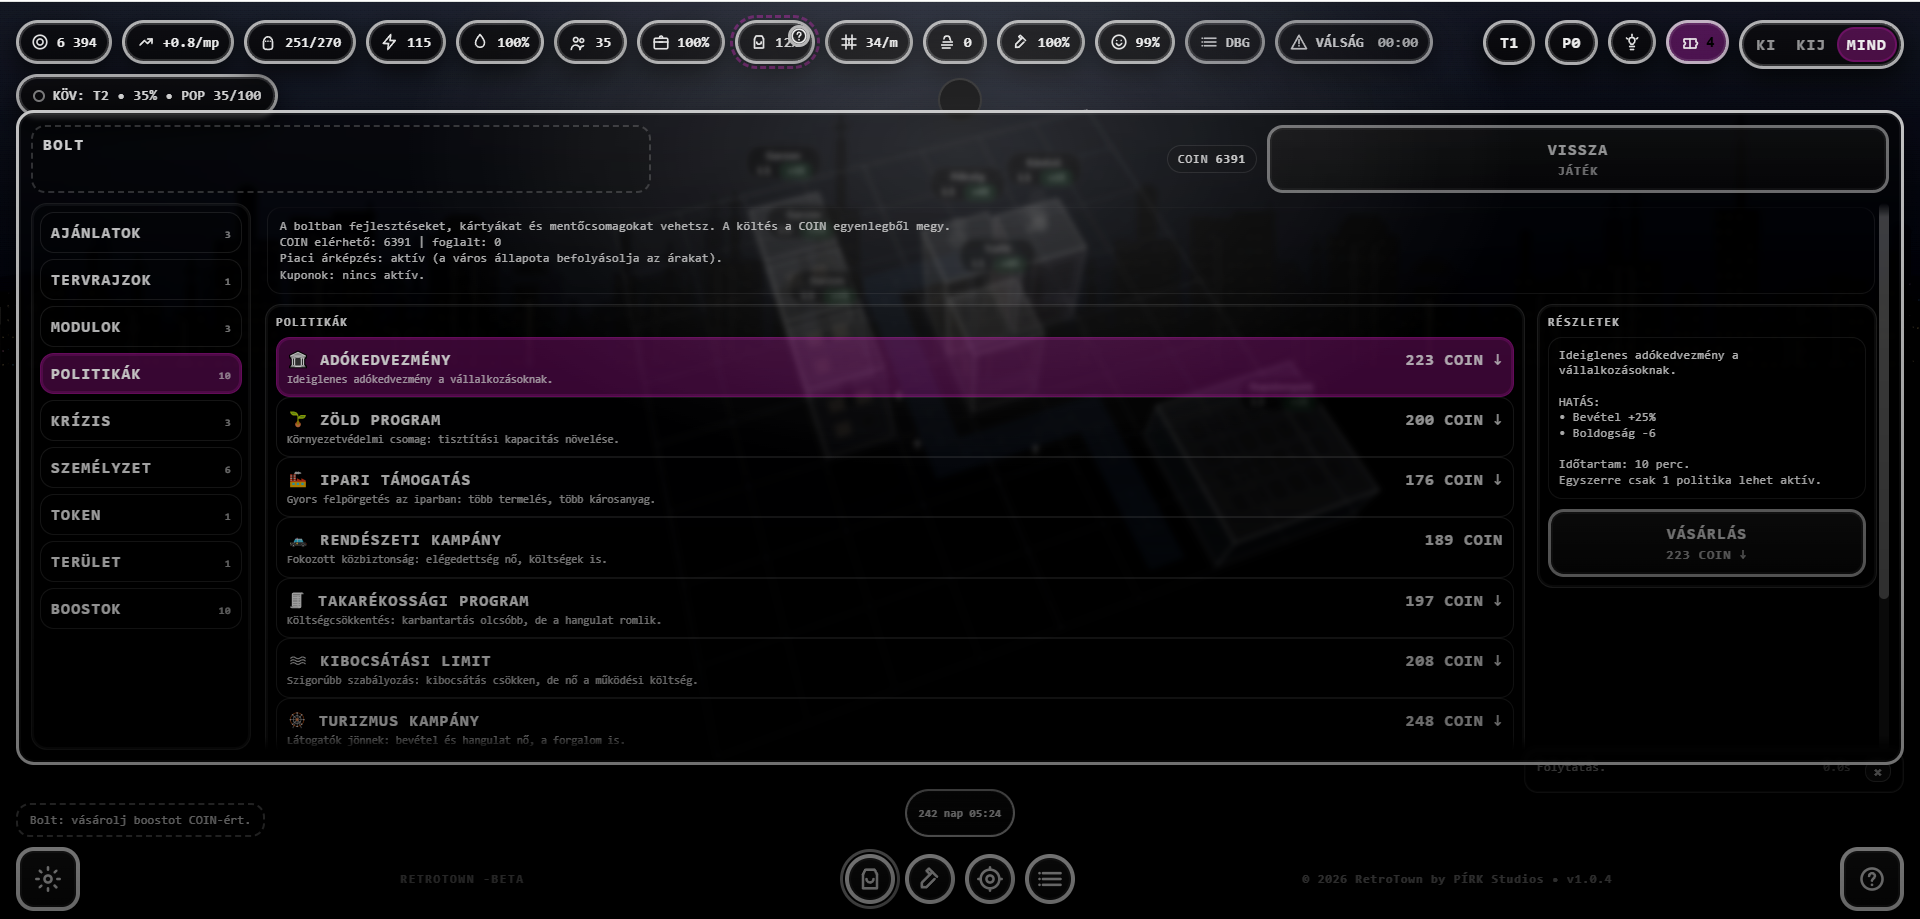The width and height of the screenshot is (1920, 919).
Task: Return to game with VISSZA button
Action: [1577, 159]
